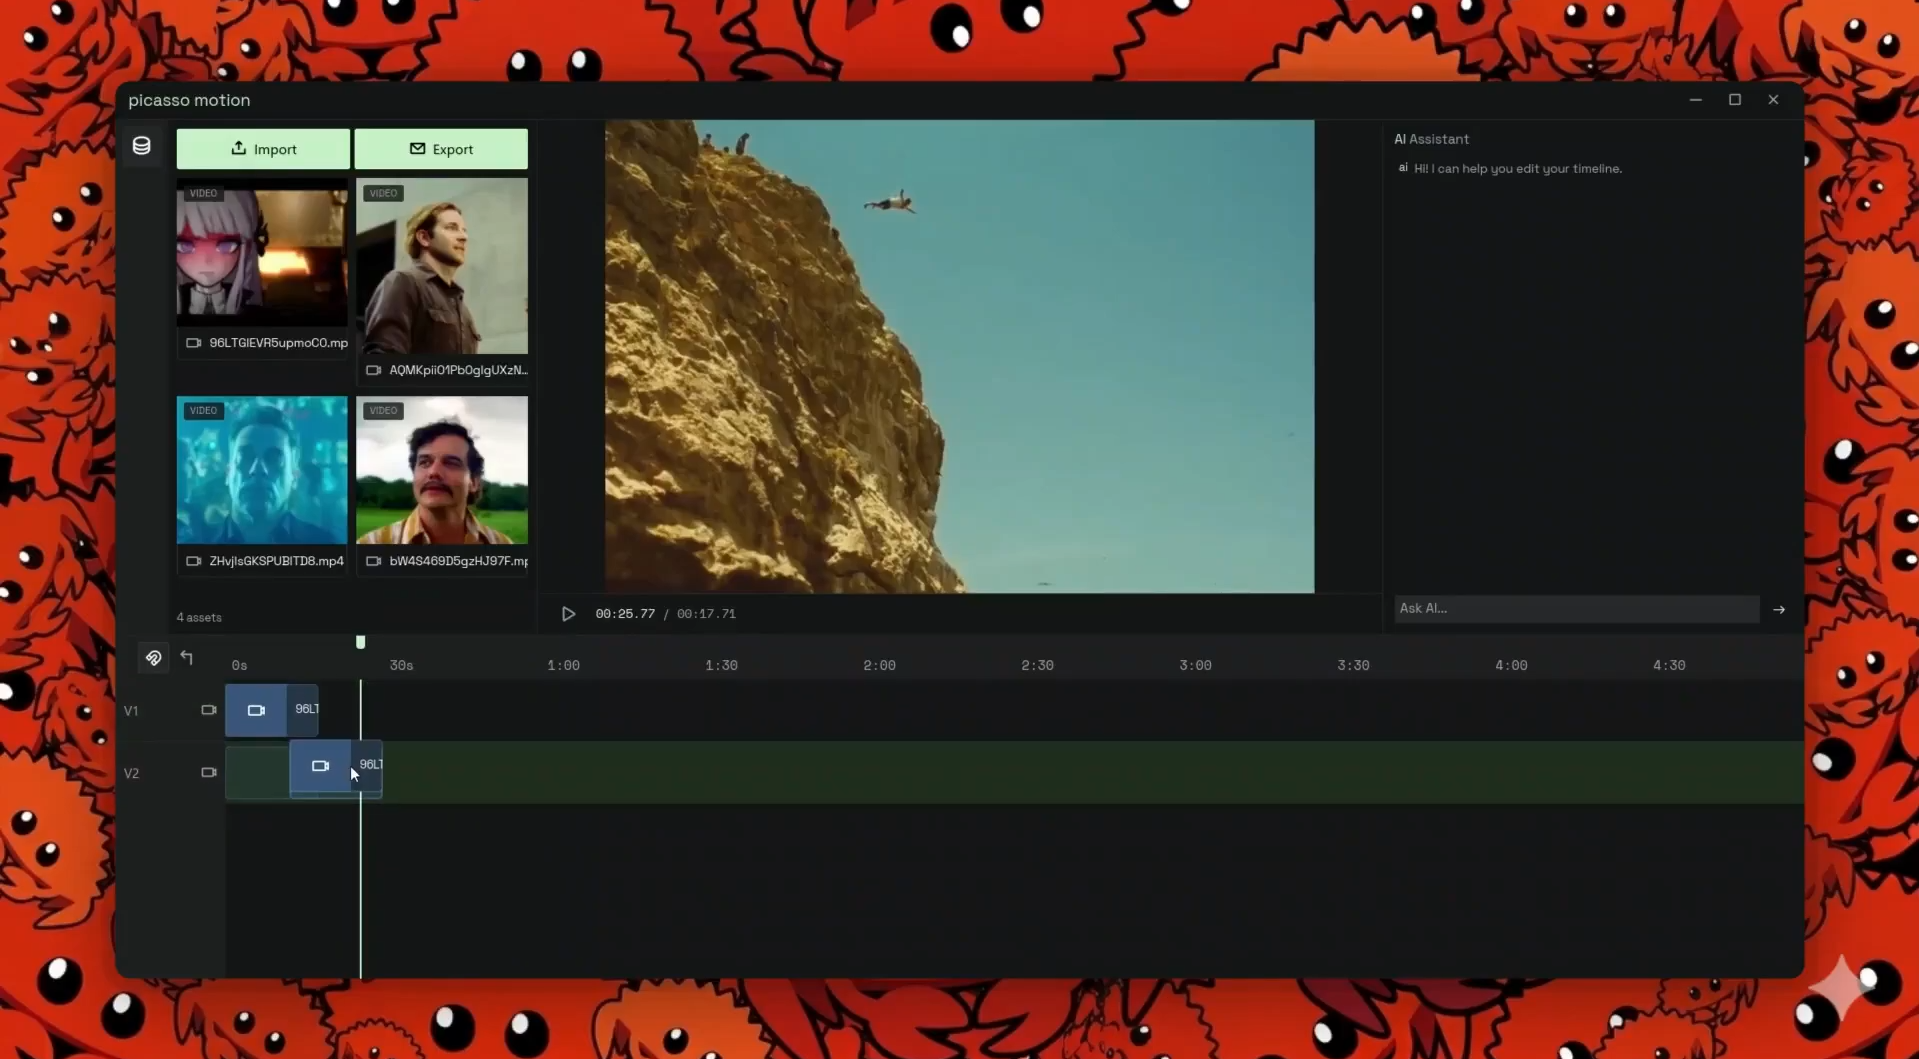Select the bW4S469D5gzHJ97F video thumbnail
The height and width of the screenshot is (1059, 1919).
pyautogui.click(x=442, y=470)
